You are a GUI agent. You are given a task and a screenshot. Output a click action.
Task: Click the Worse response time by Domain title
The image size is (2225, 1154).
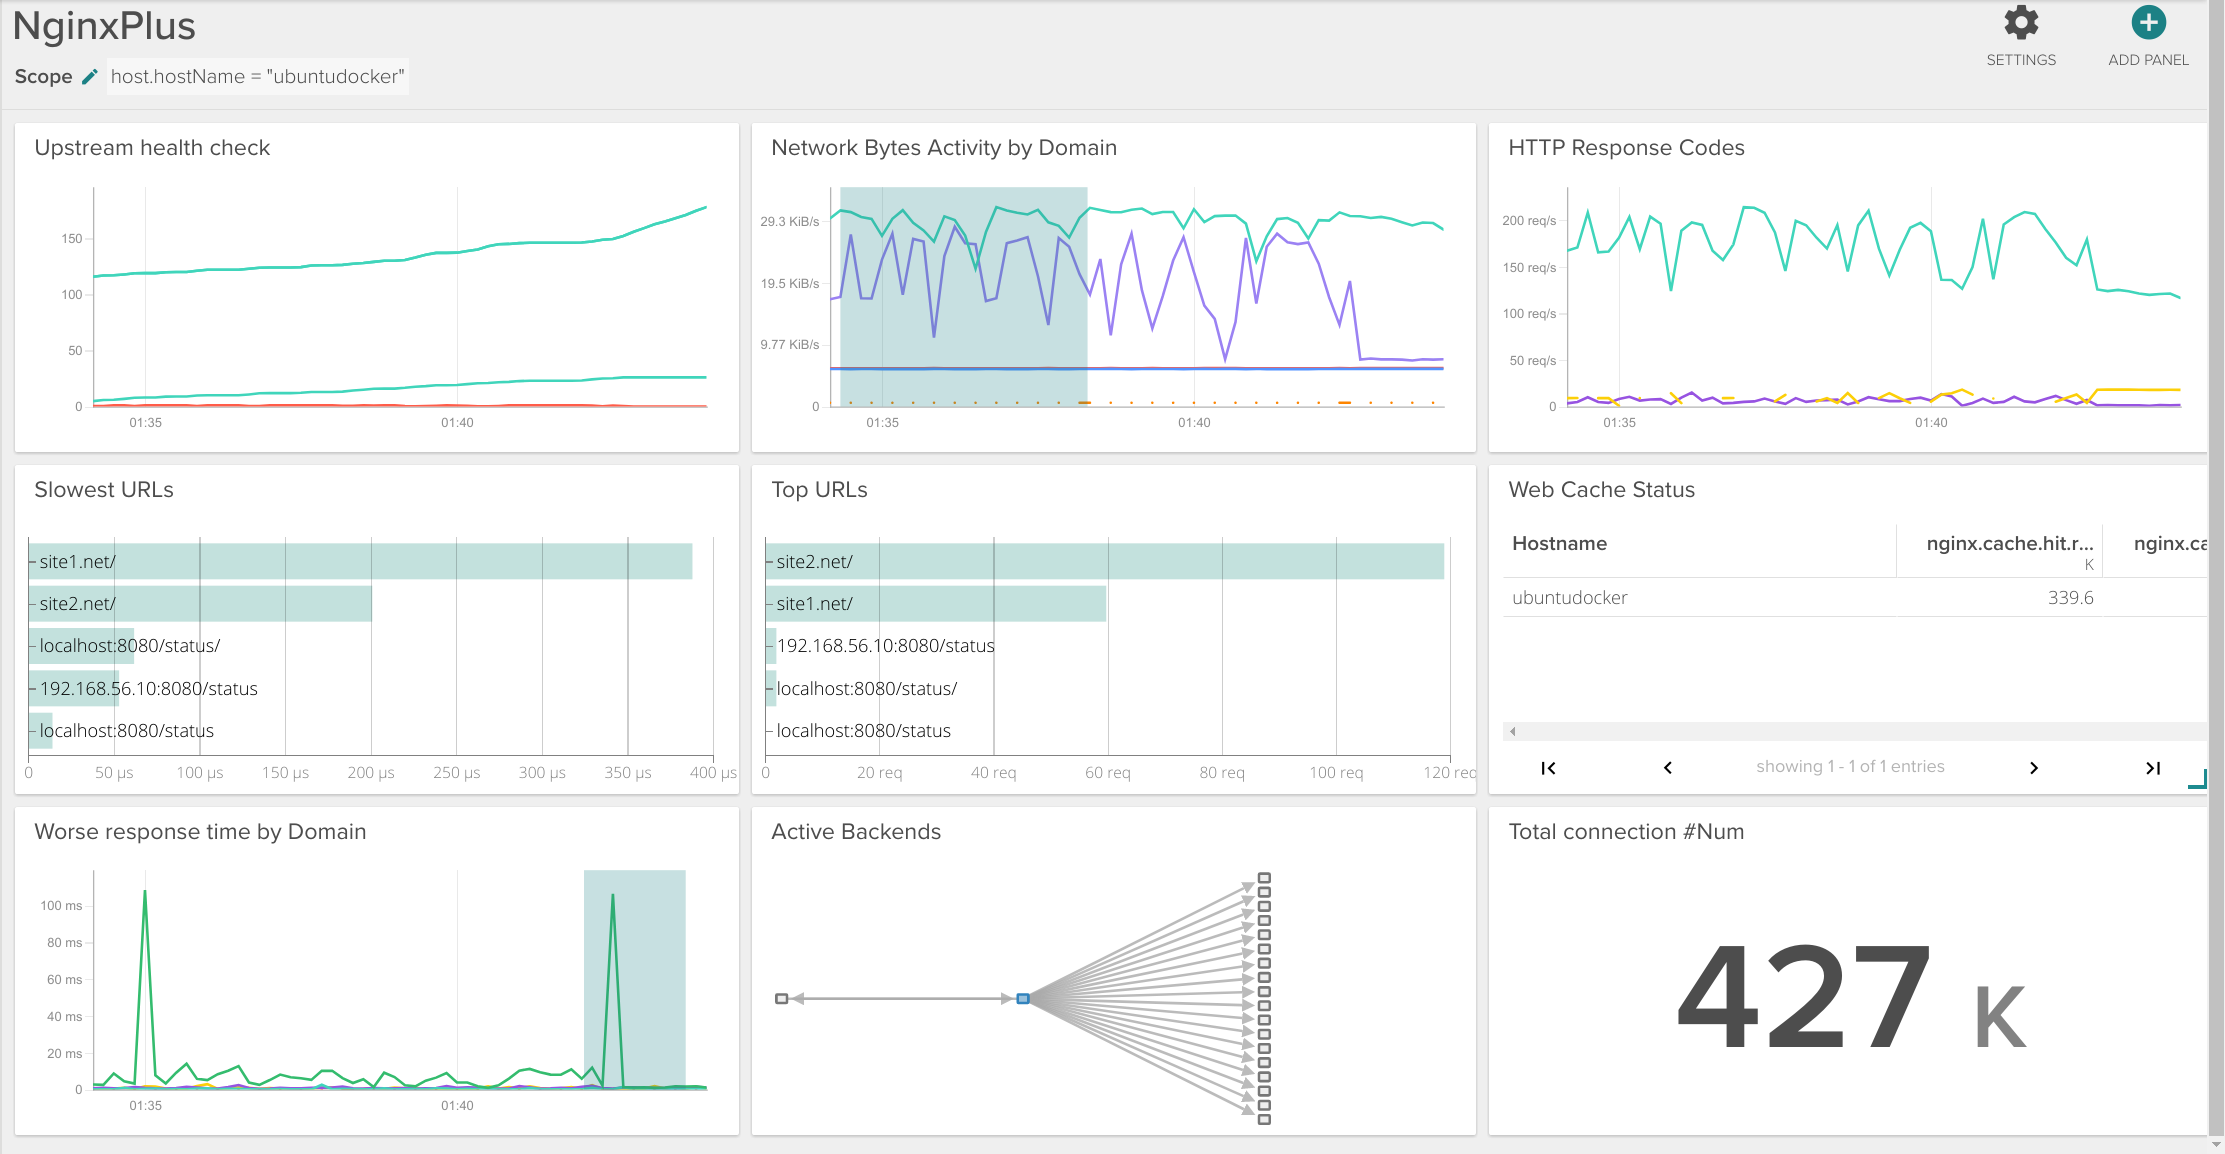pyautogui.click(x=200, y=832)
